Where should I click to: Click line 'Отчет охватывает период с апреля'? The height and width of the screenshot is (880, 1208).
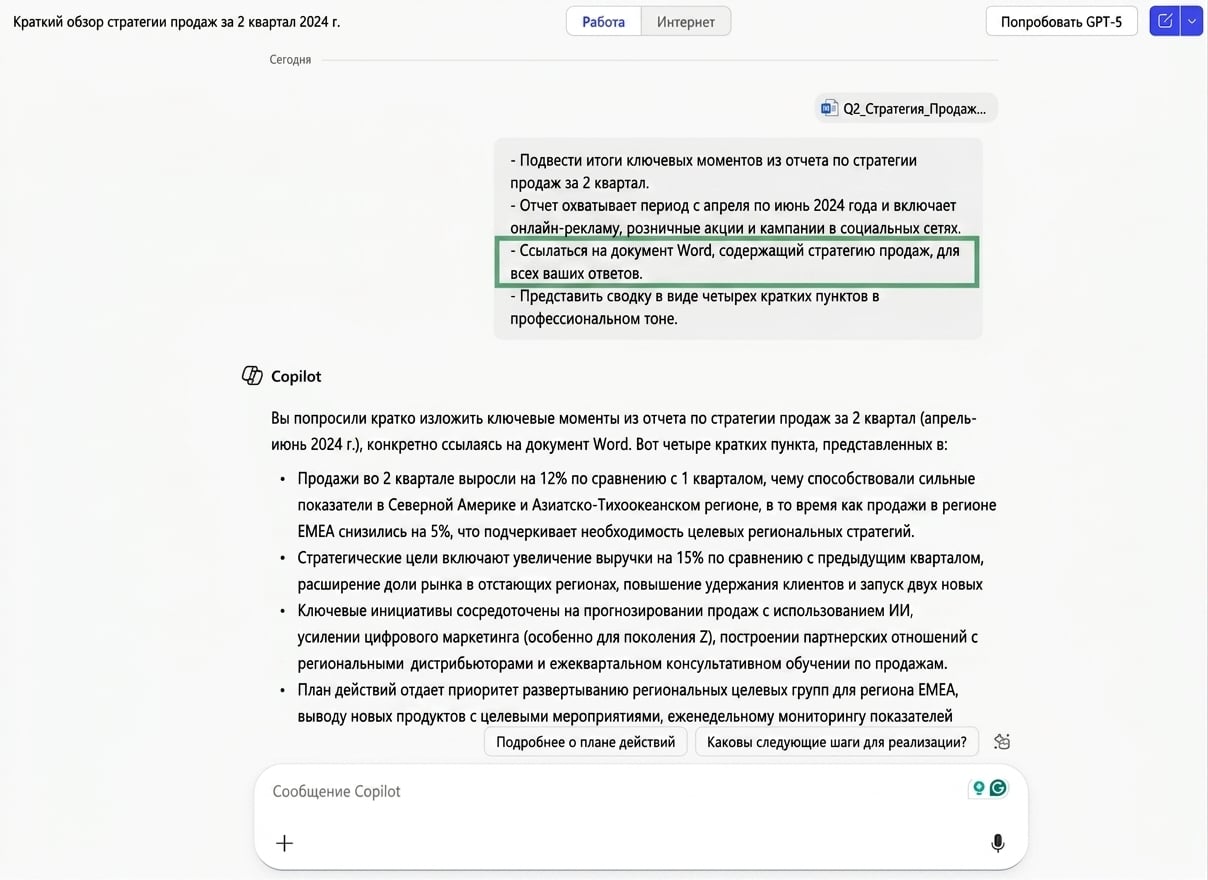point(735,216)
